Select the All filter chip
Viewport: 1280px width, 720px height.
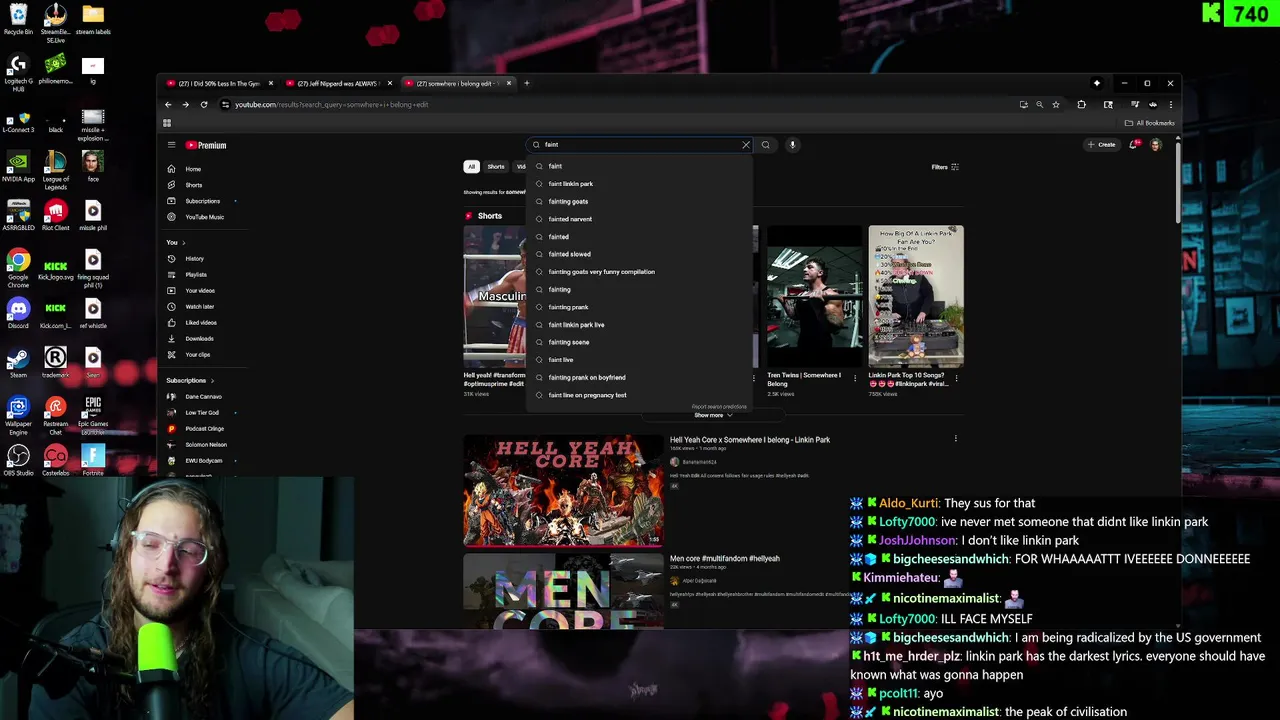pyautogui.click(x=471, y=167)
